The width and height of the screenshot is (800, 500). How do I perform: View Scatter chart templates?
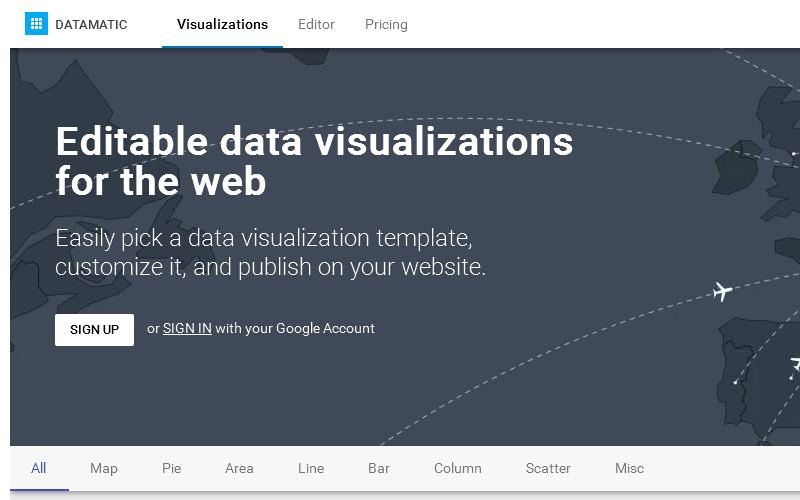[x=548, y=468]
